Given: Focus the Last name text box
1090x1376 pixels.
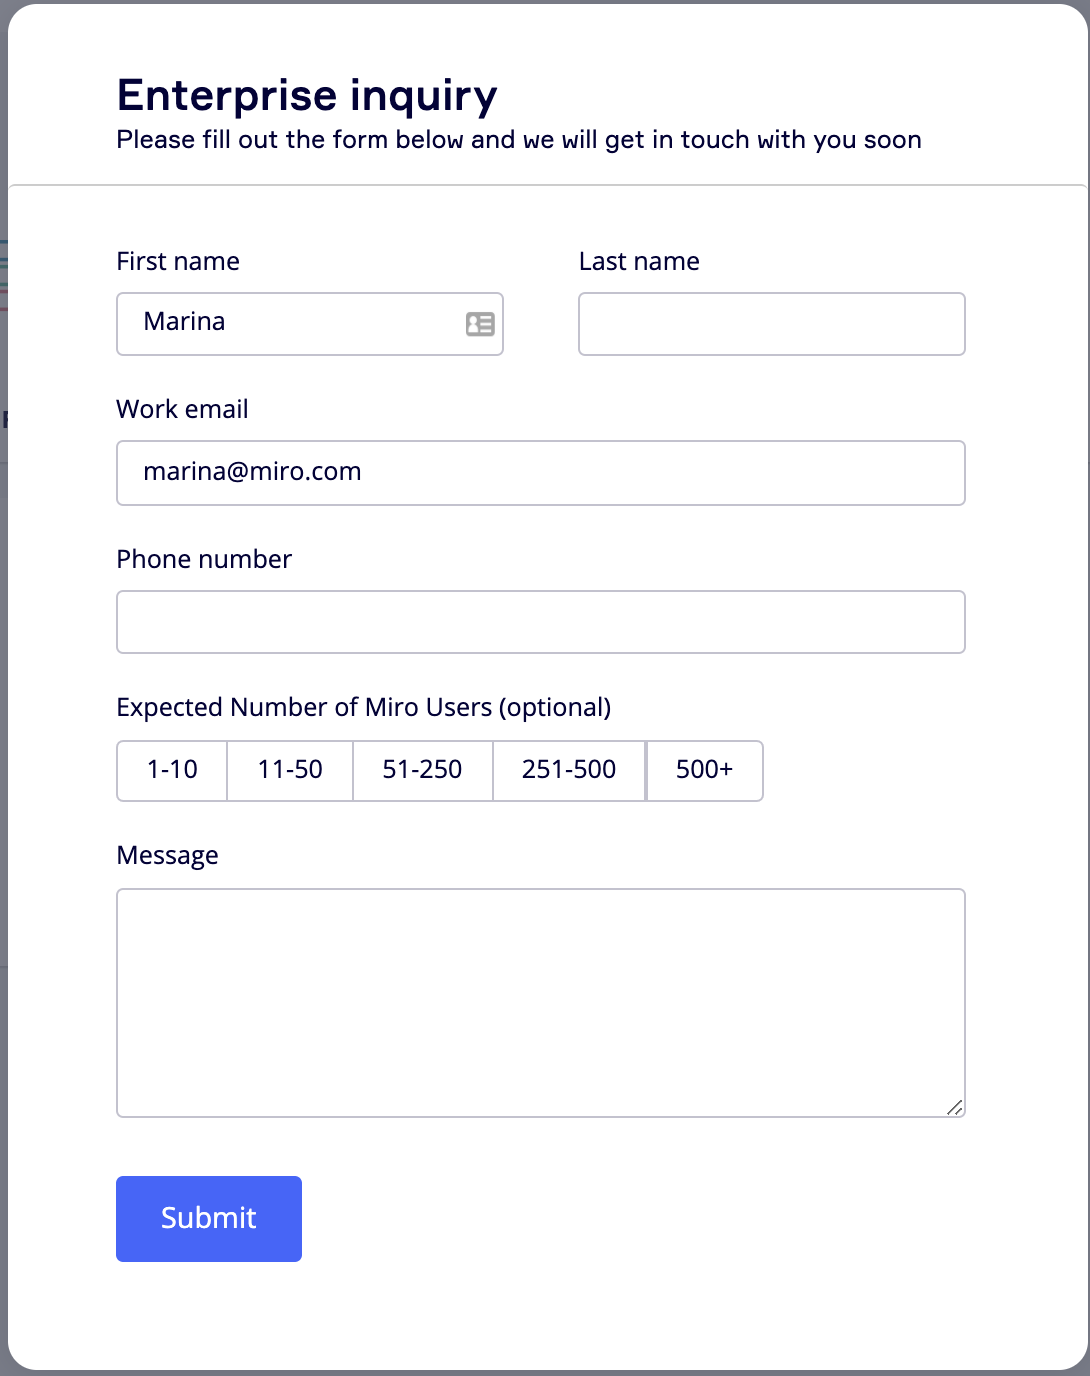Looking at the screenshot, I should coord(771,324).
